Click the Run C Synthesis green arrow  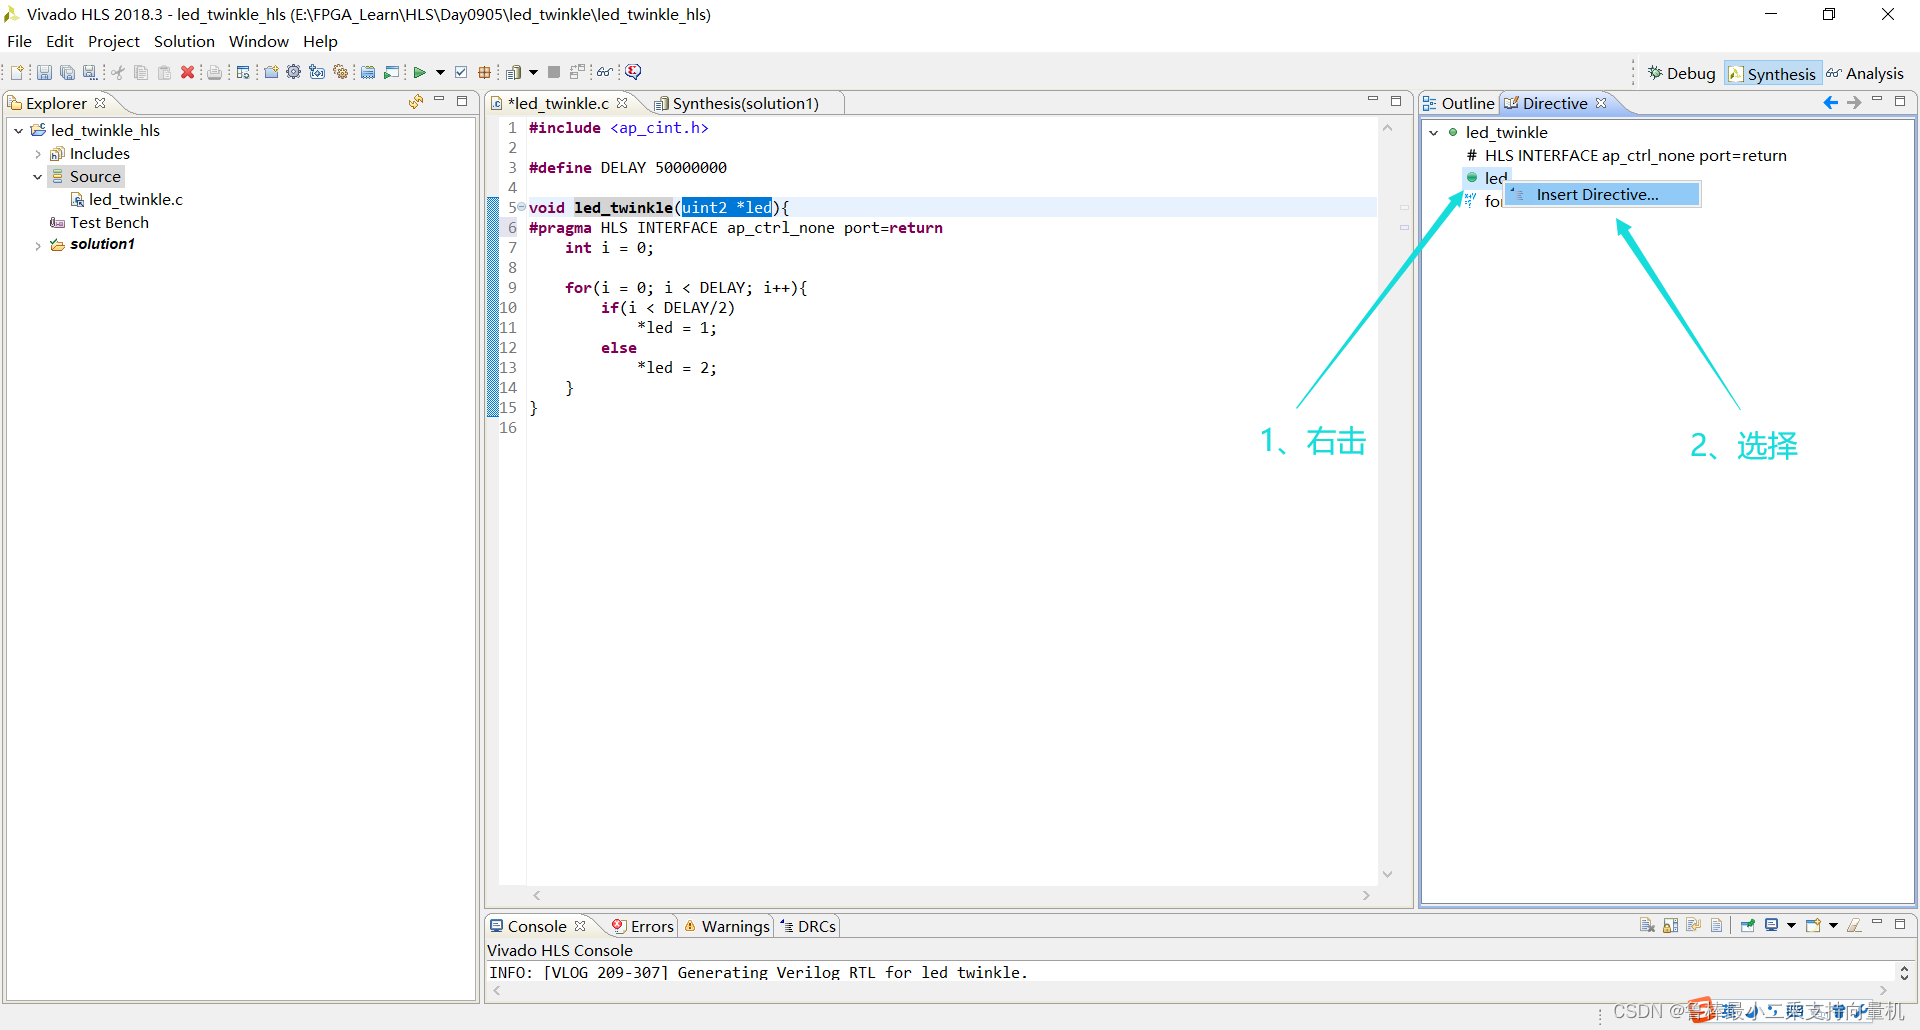[x=420, y=72]
